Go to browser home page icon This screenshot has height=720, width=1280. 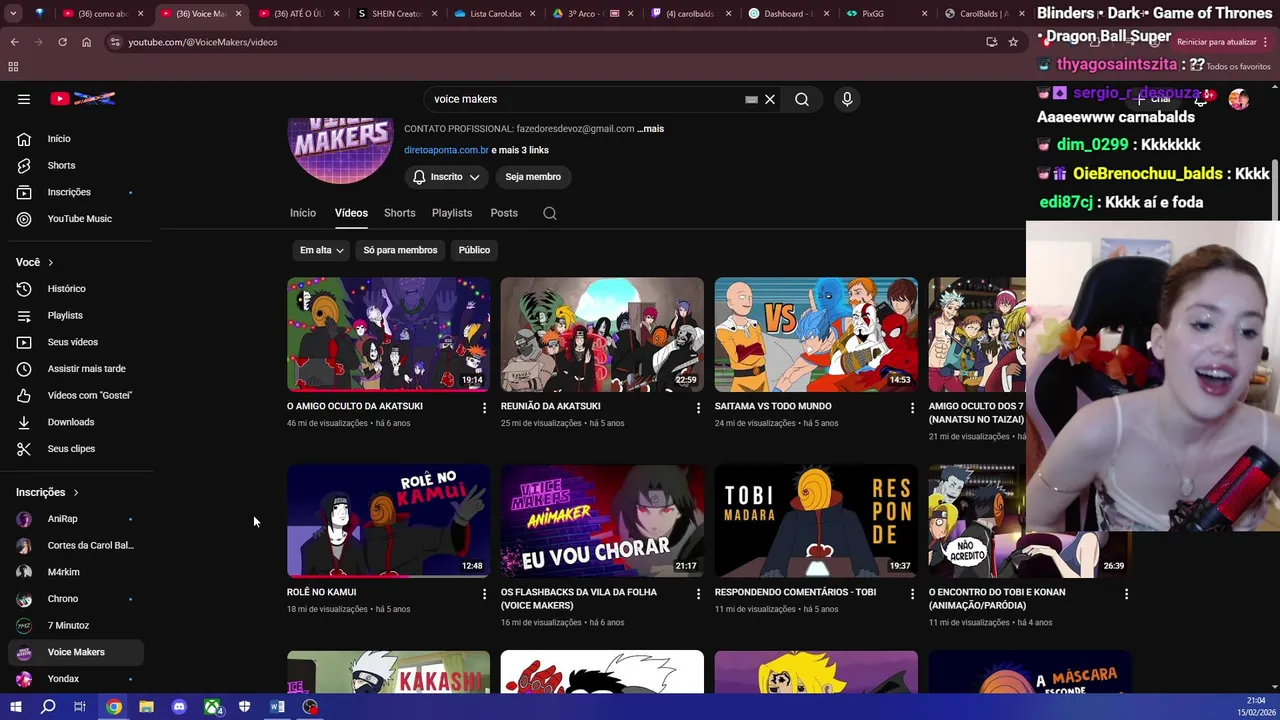86,42
